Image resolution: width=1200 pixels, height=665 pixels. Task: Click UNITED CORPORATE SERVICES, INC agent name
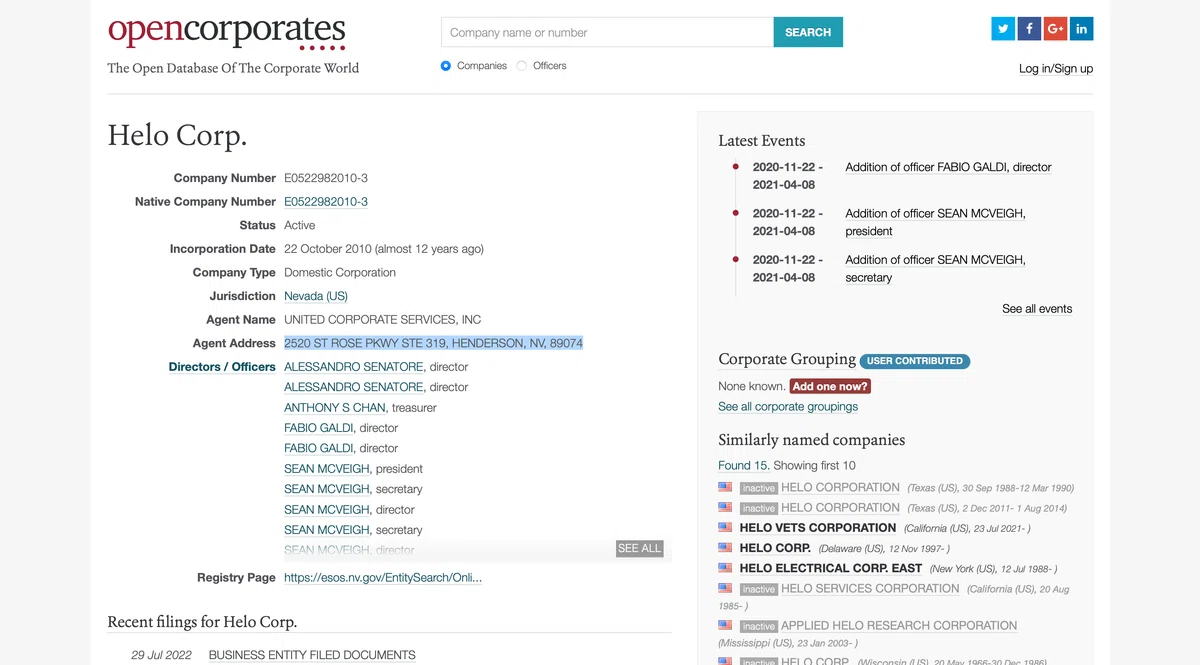click(382, 320)
